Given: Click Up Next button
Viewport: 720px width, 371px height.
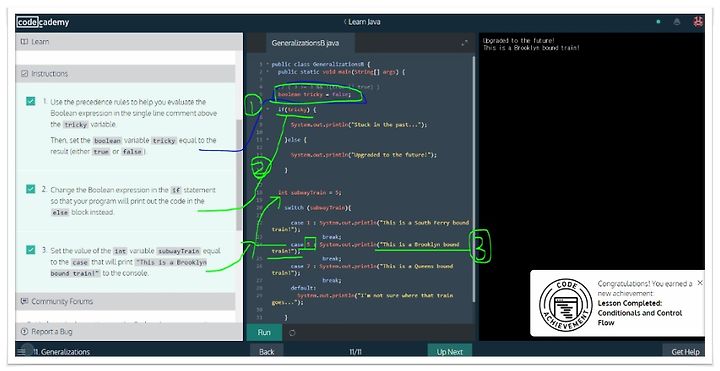Looking at the screenshot, I should click(x=450, y=351).
